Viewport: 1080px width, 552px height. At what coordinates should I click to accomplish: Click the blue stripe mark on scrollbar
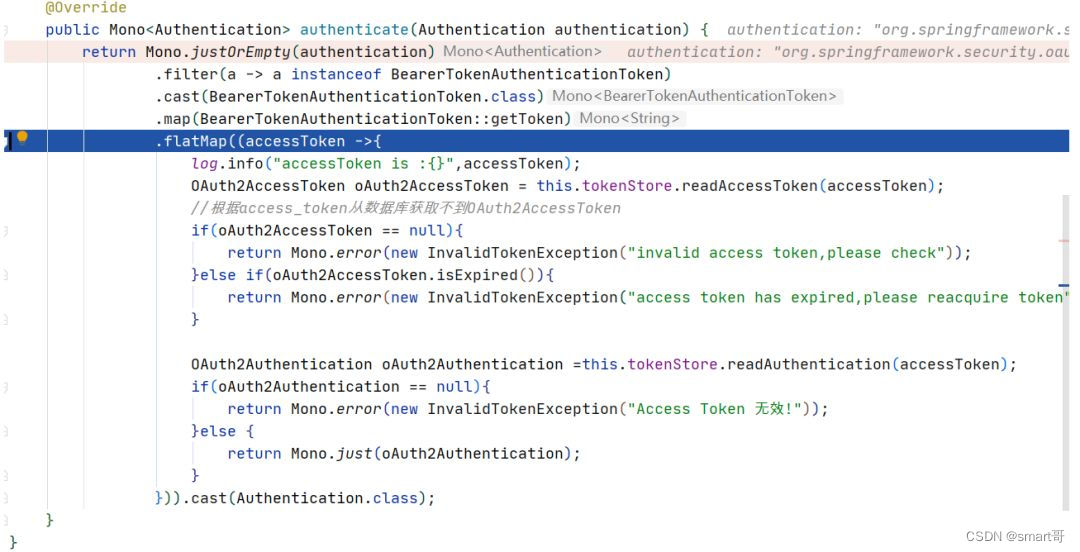click(x=1063, y=285)
